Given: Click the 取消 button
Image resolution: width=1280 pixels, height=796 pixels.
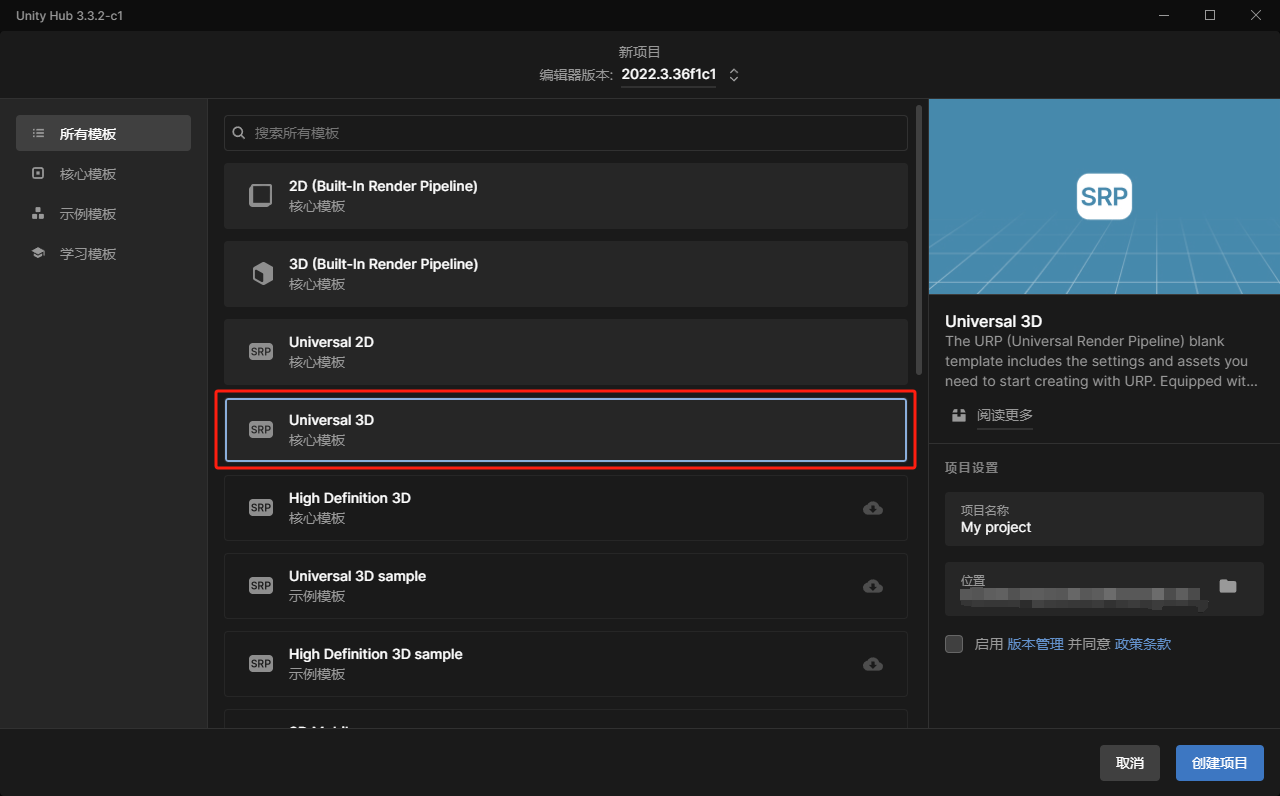Looking at the screenshot, I should pos(1130,763).
